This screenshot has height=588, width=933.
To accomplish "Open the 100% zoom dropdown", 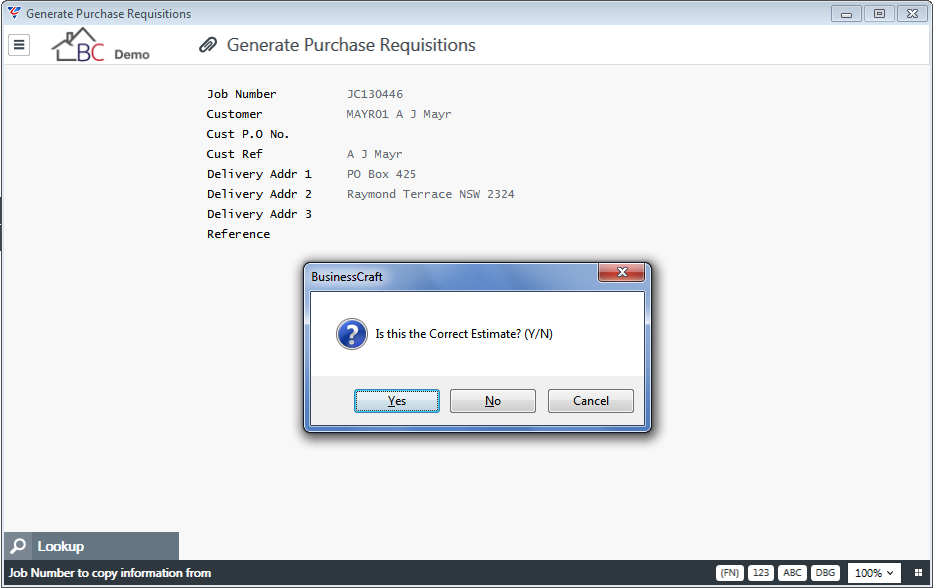I will 873,573.
